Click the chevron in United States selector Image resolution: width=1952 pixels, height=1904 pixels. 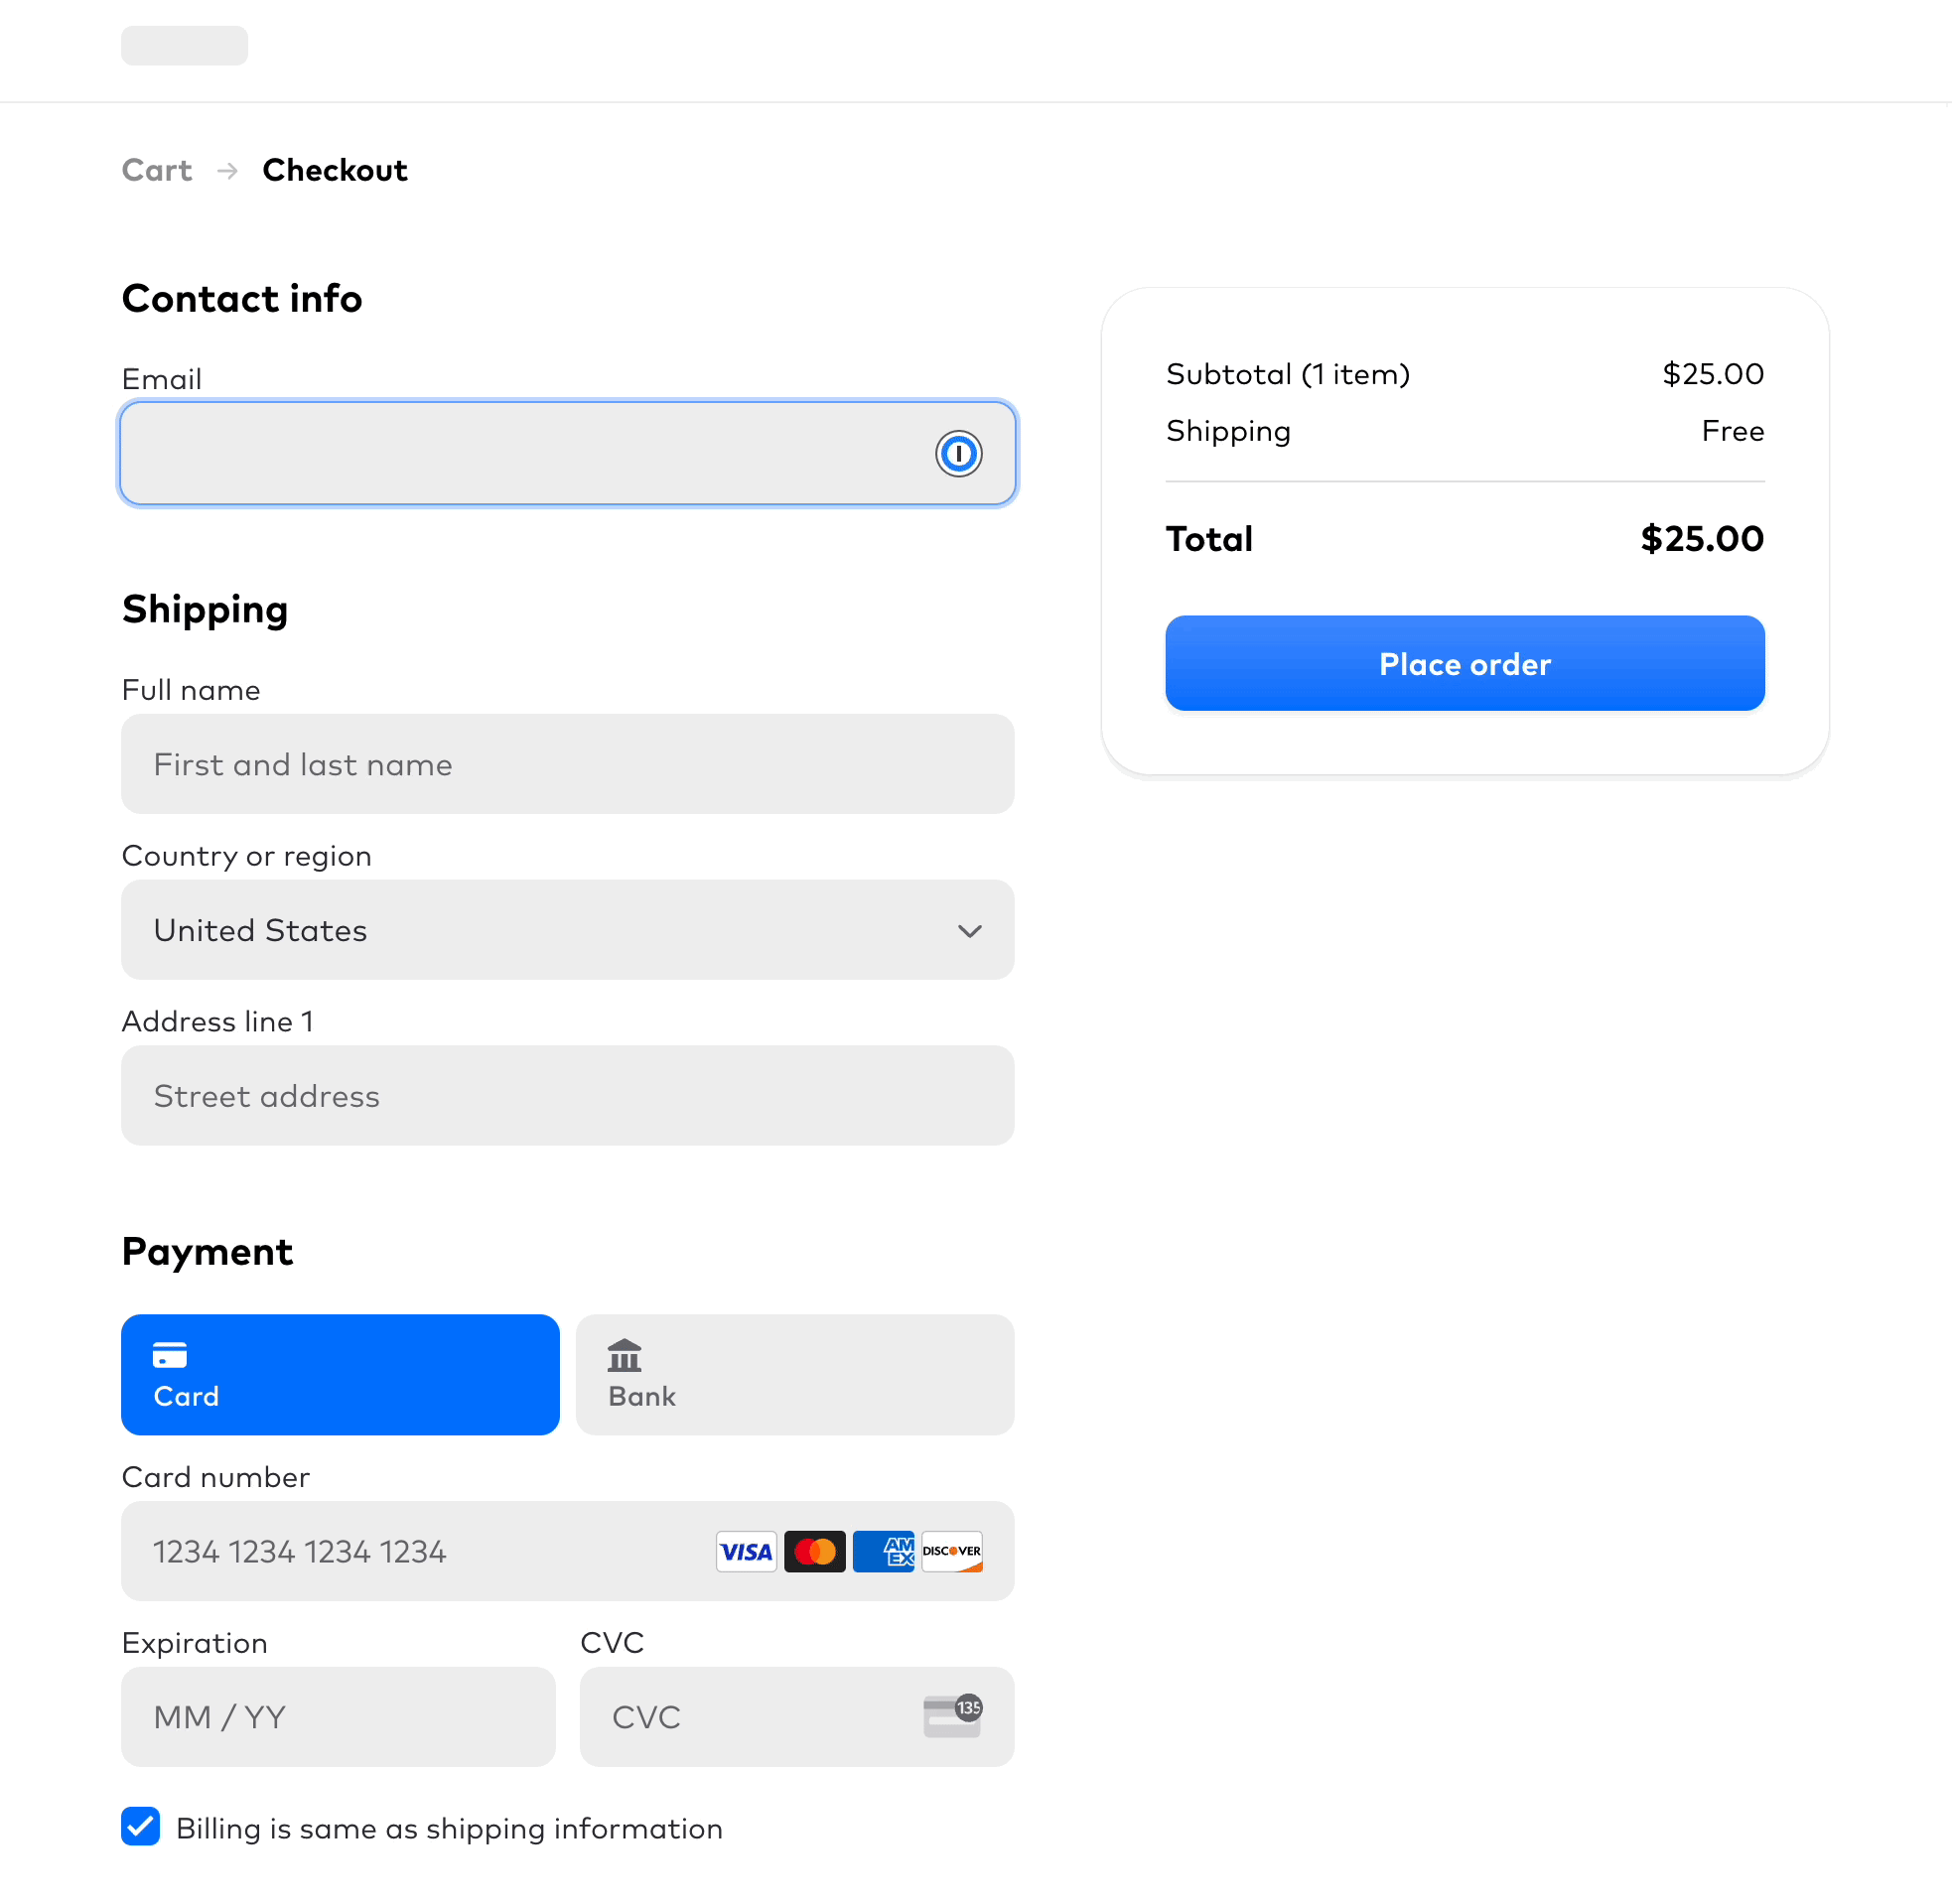(x=969, y=931)
